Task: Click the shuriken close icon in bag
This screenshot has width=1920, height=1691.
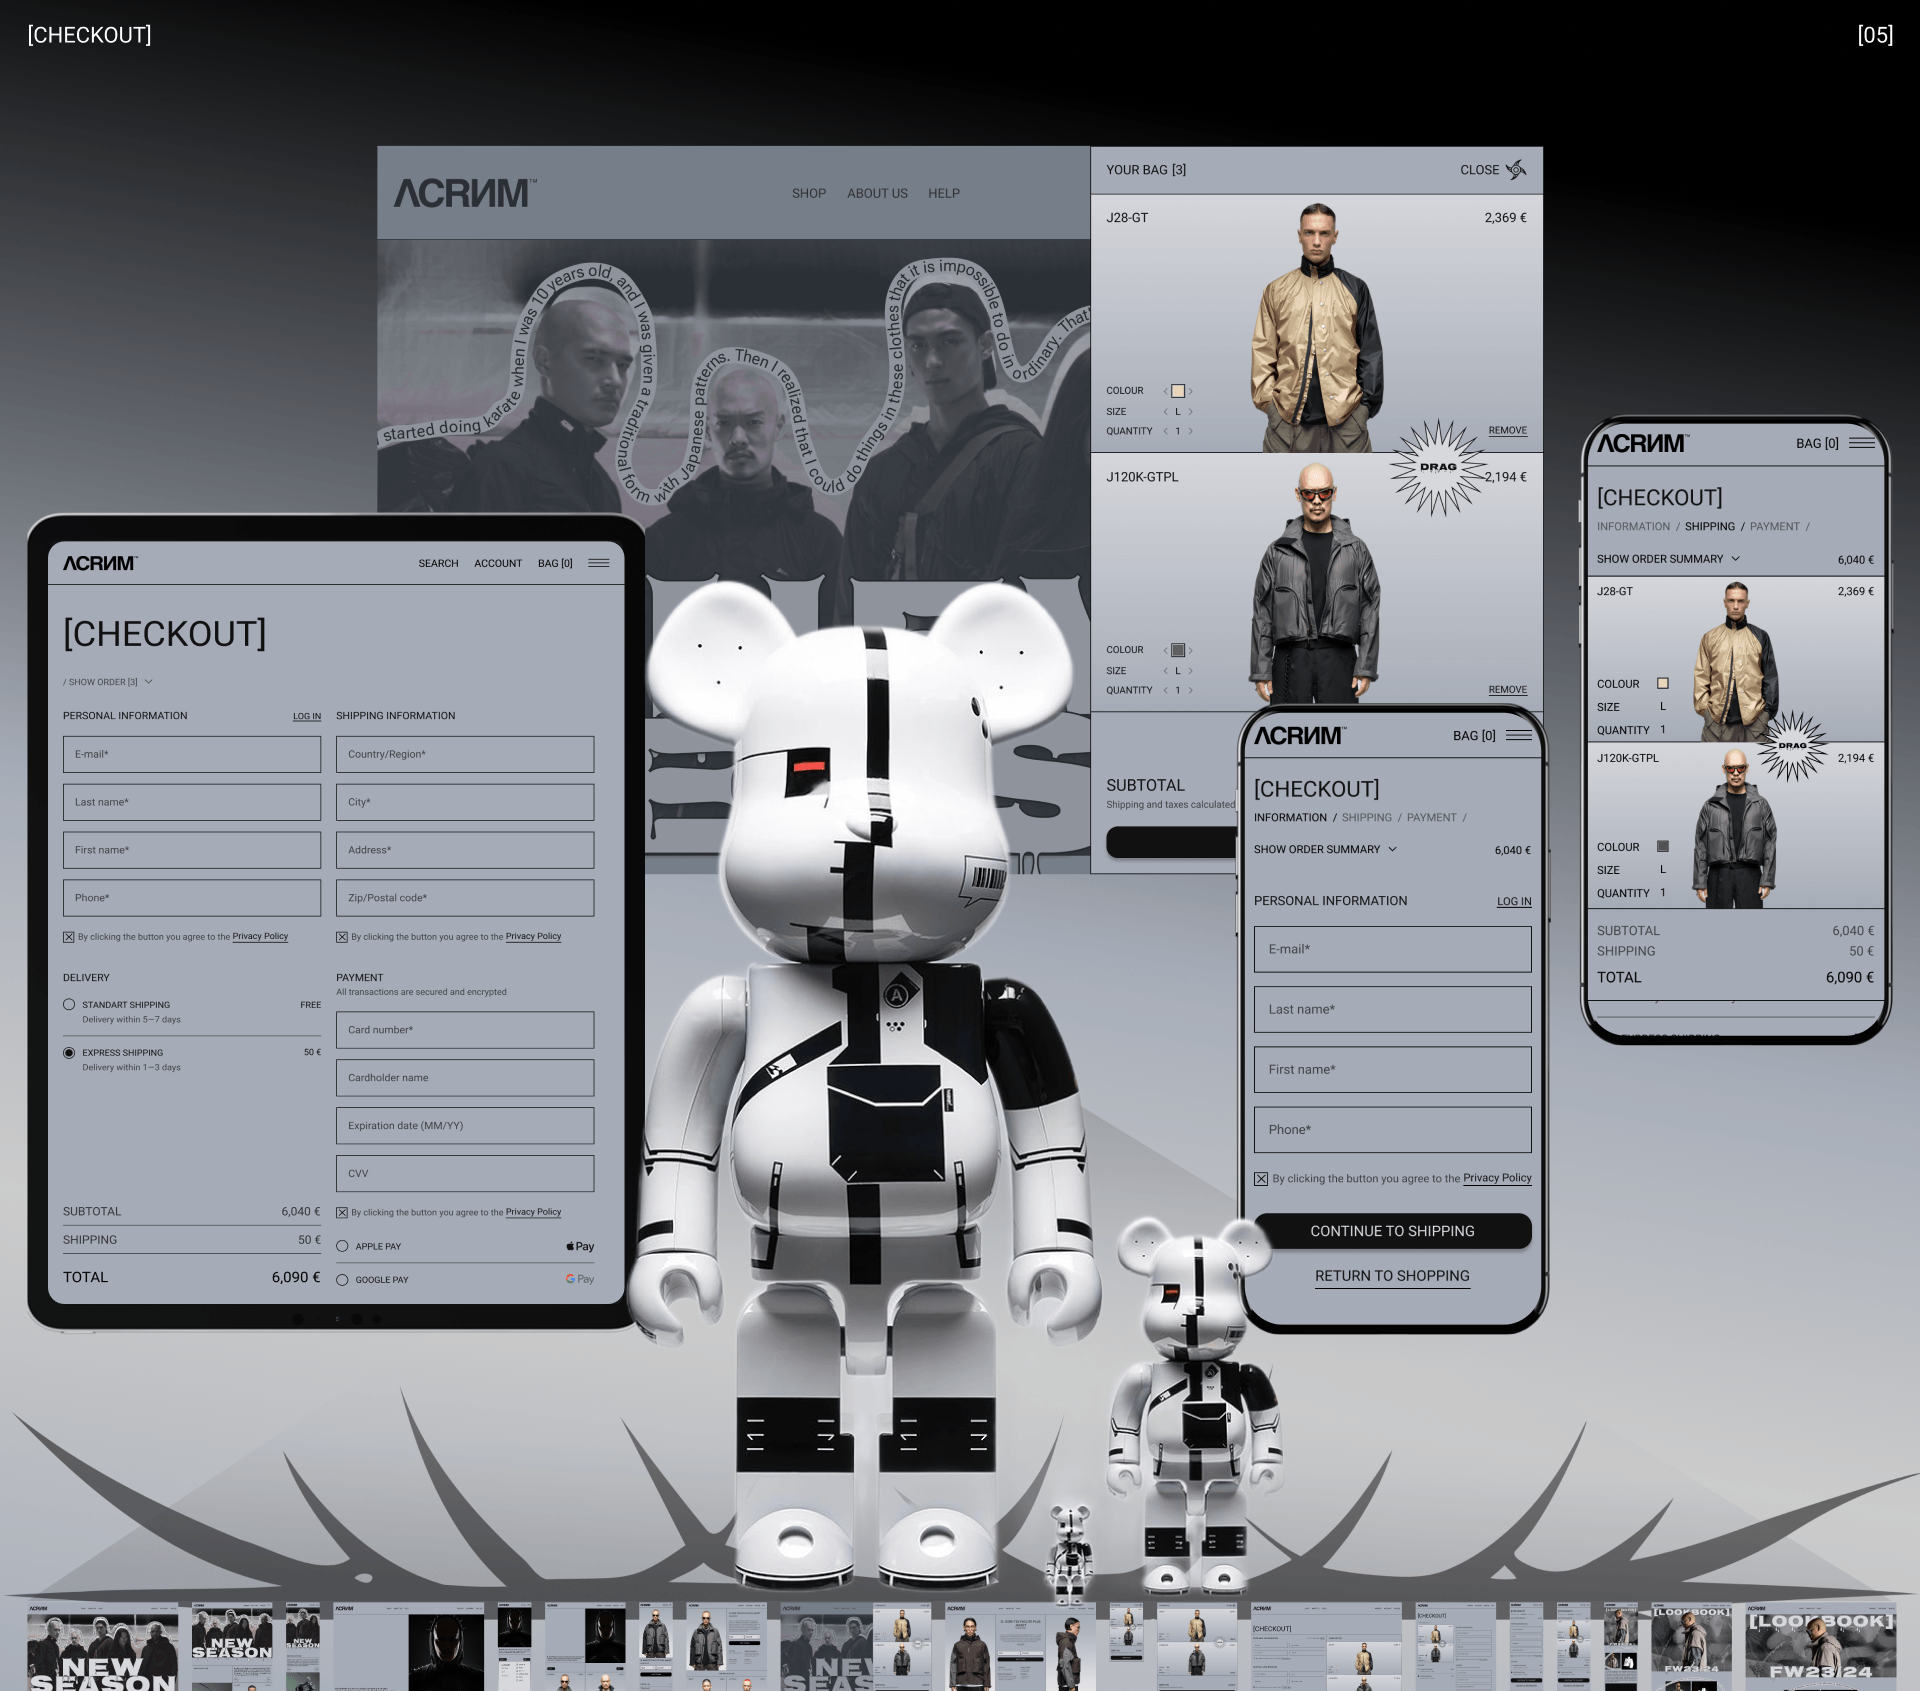Action: 1516,169
